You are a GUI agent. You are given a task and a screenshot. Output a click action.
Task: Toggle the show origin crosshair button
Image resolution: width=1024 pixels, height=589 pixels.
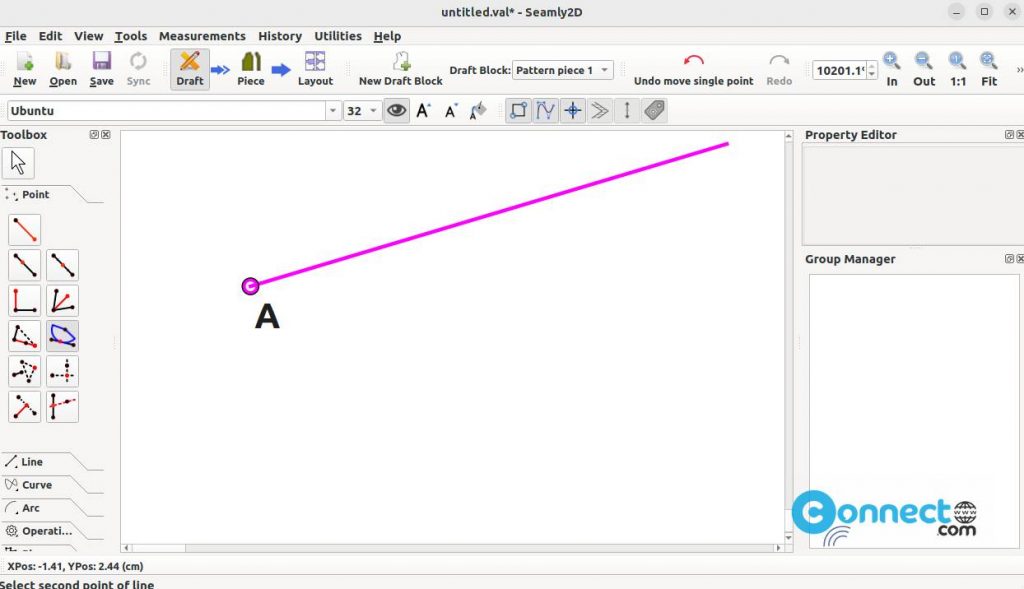pyautogui.click(x=572, y=110)
